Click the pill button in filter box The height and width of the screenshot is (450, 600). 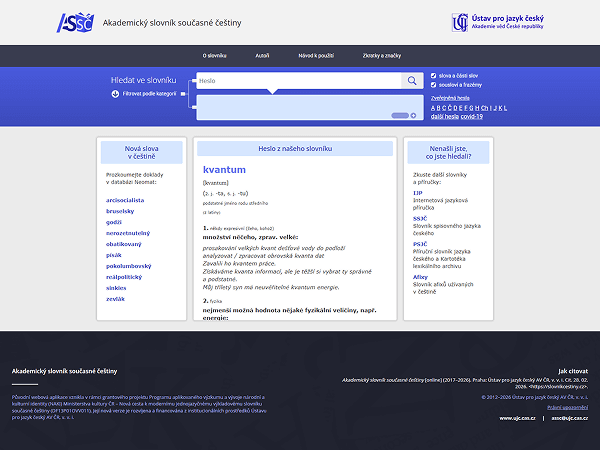400,116
